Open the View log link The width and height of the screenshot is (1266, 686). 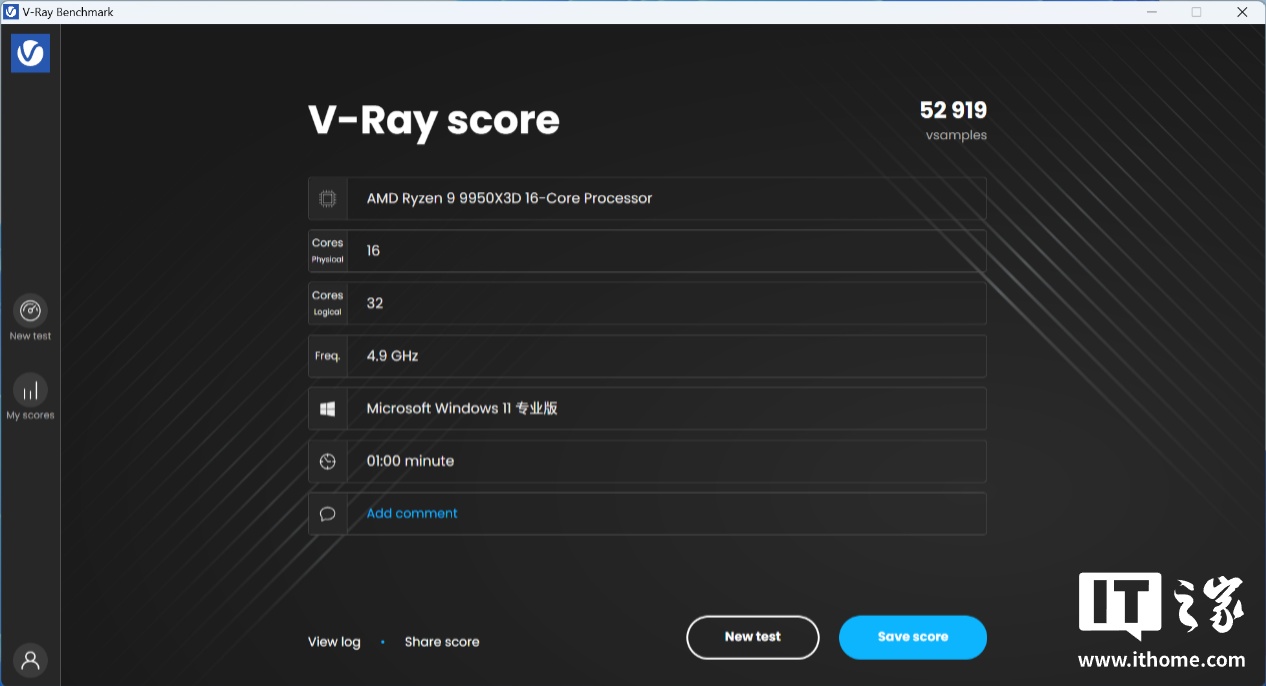point(334,642)
